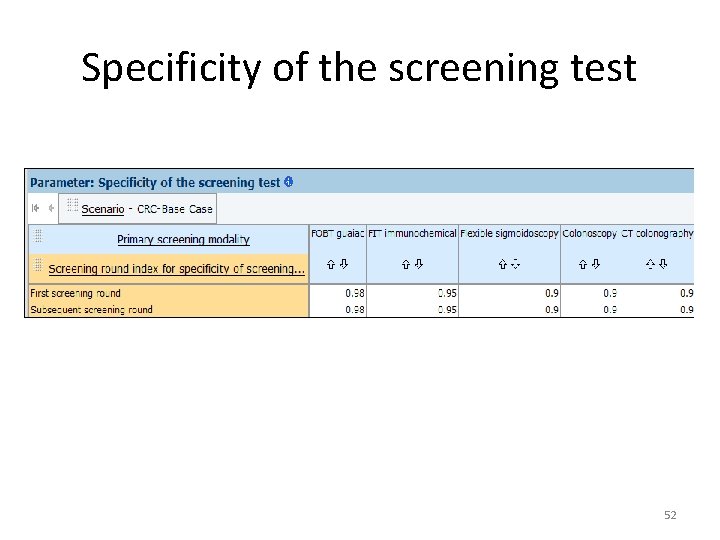Click the info icon beside the parameter title
This screenshot has height=540, width=720.
click(x=288, y=182)
